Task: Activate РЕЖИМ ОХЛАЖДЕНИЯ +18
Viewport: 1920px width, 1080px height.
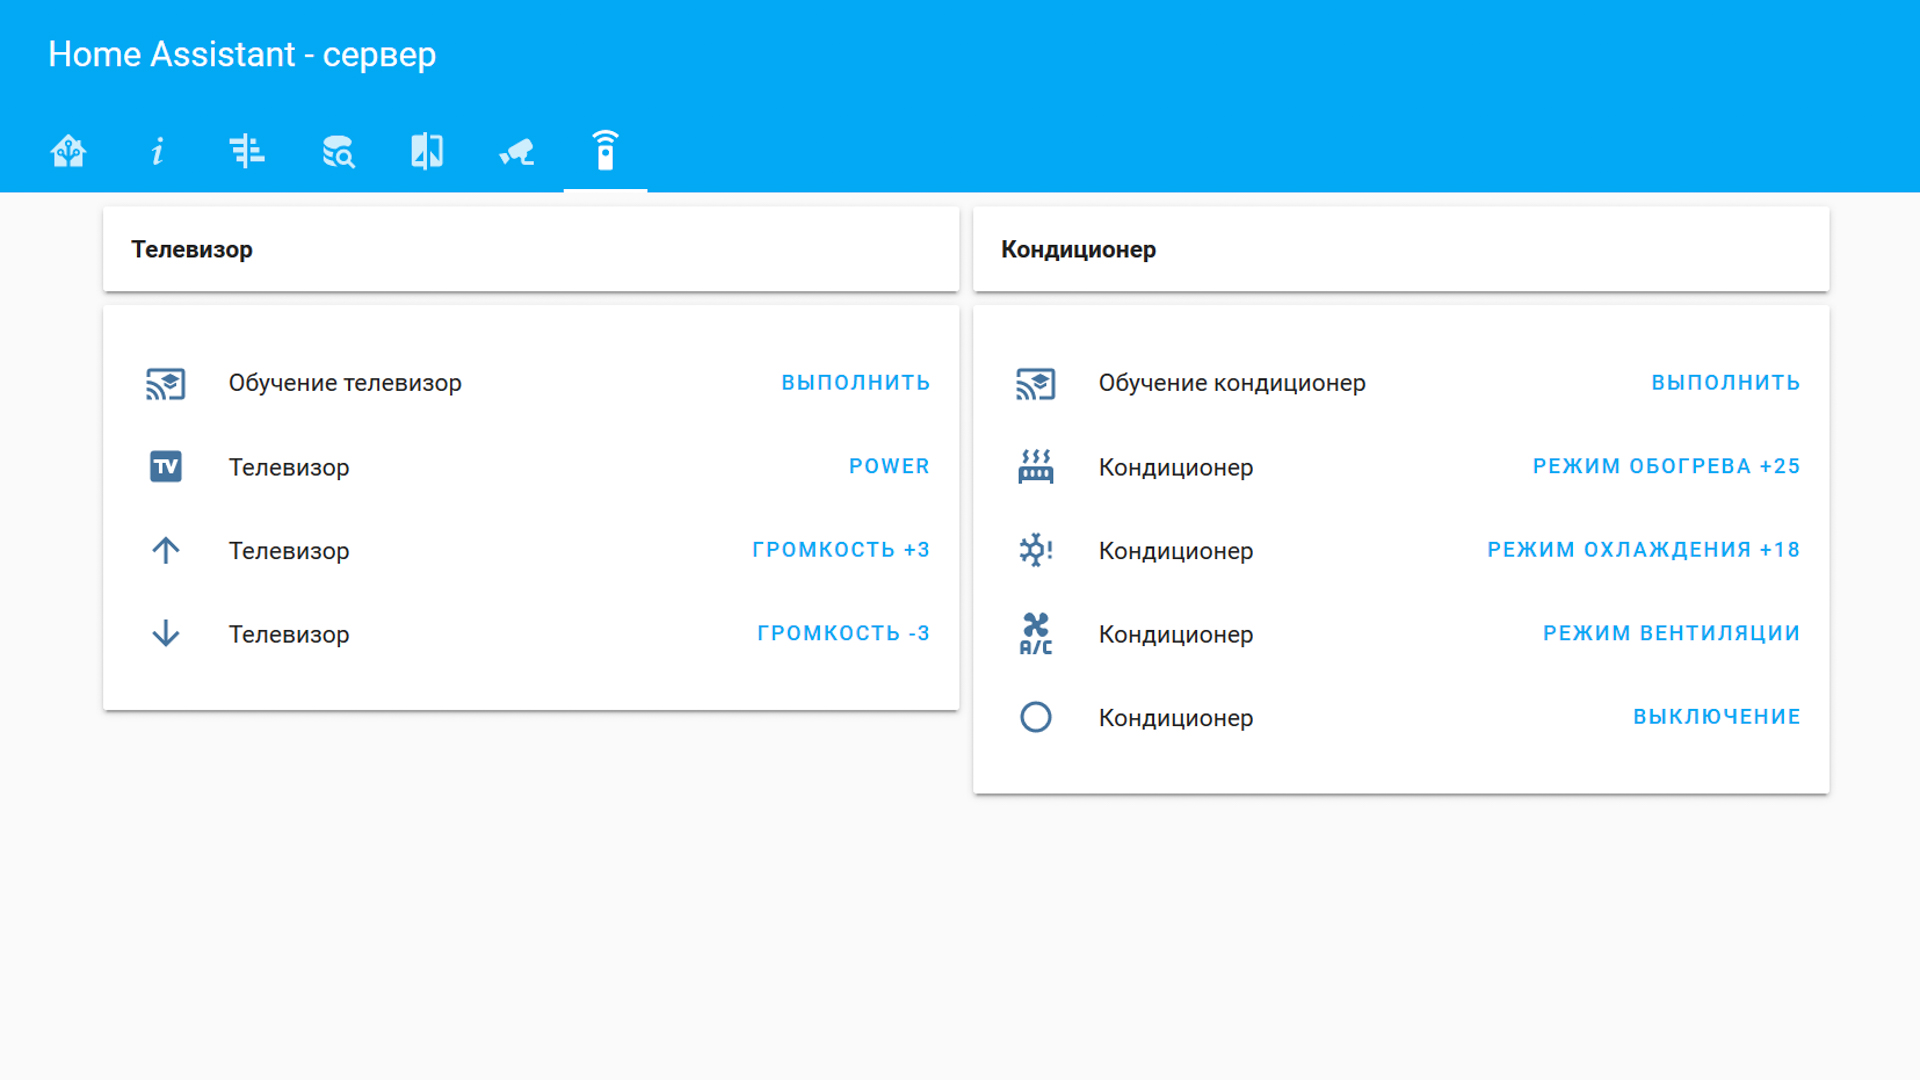Action: click(x=1643, y=550)
